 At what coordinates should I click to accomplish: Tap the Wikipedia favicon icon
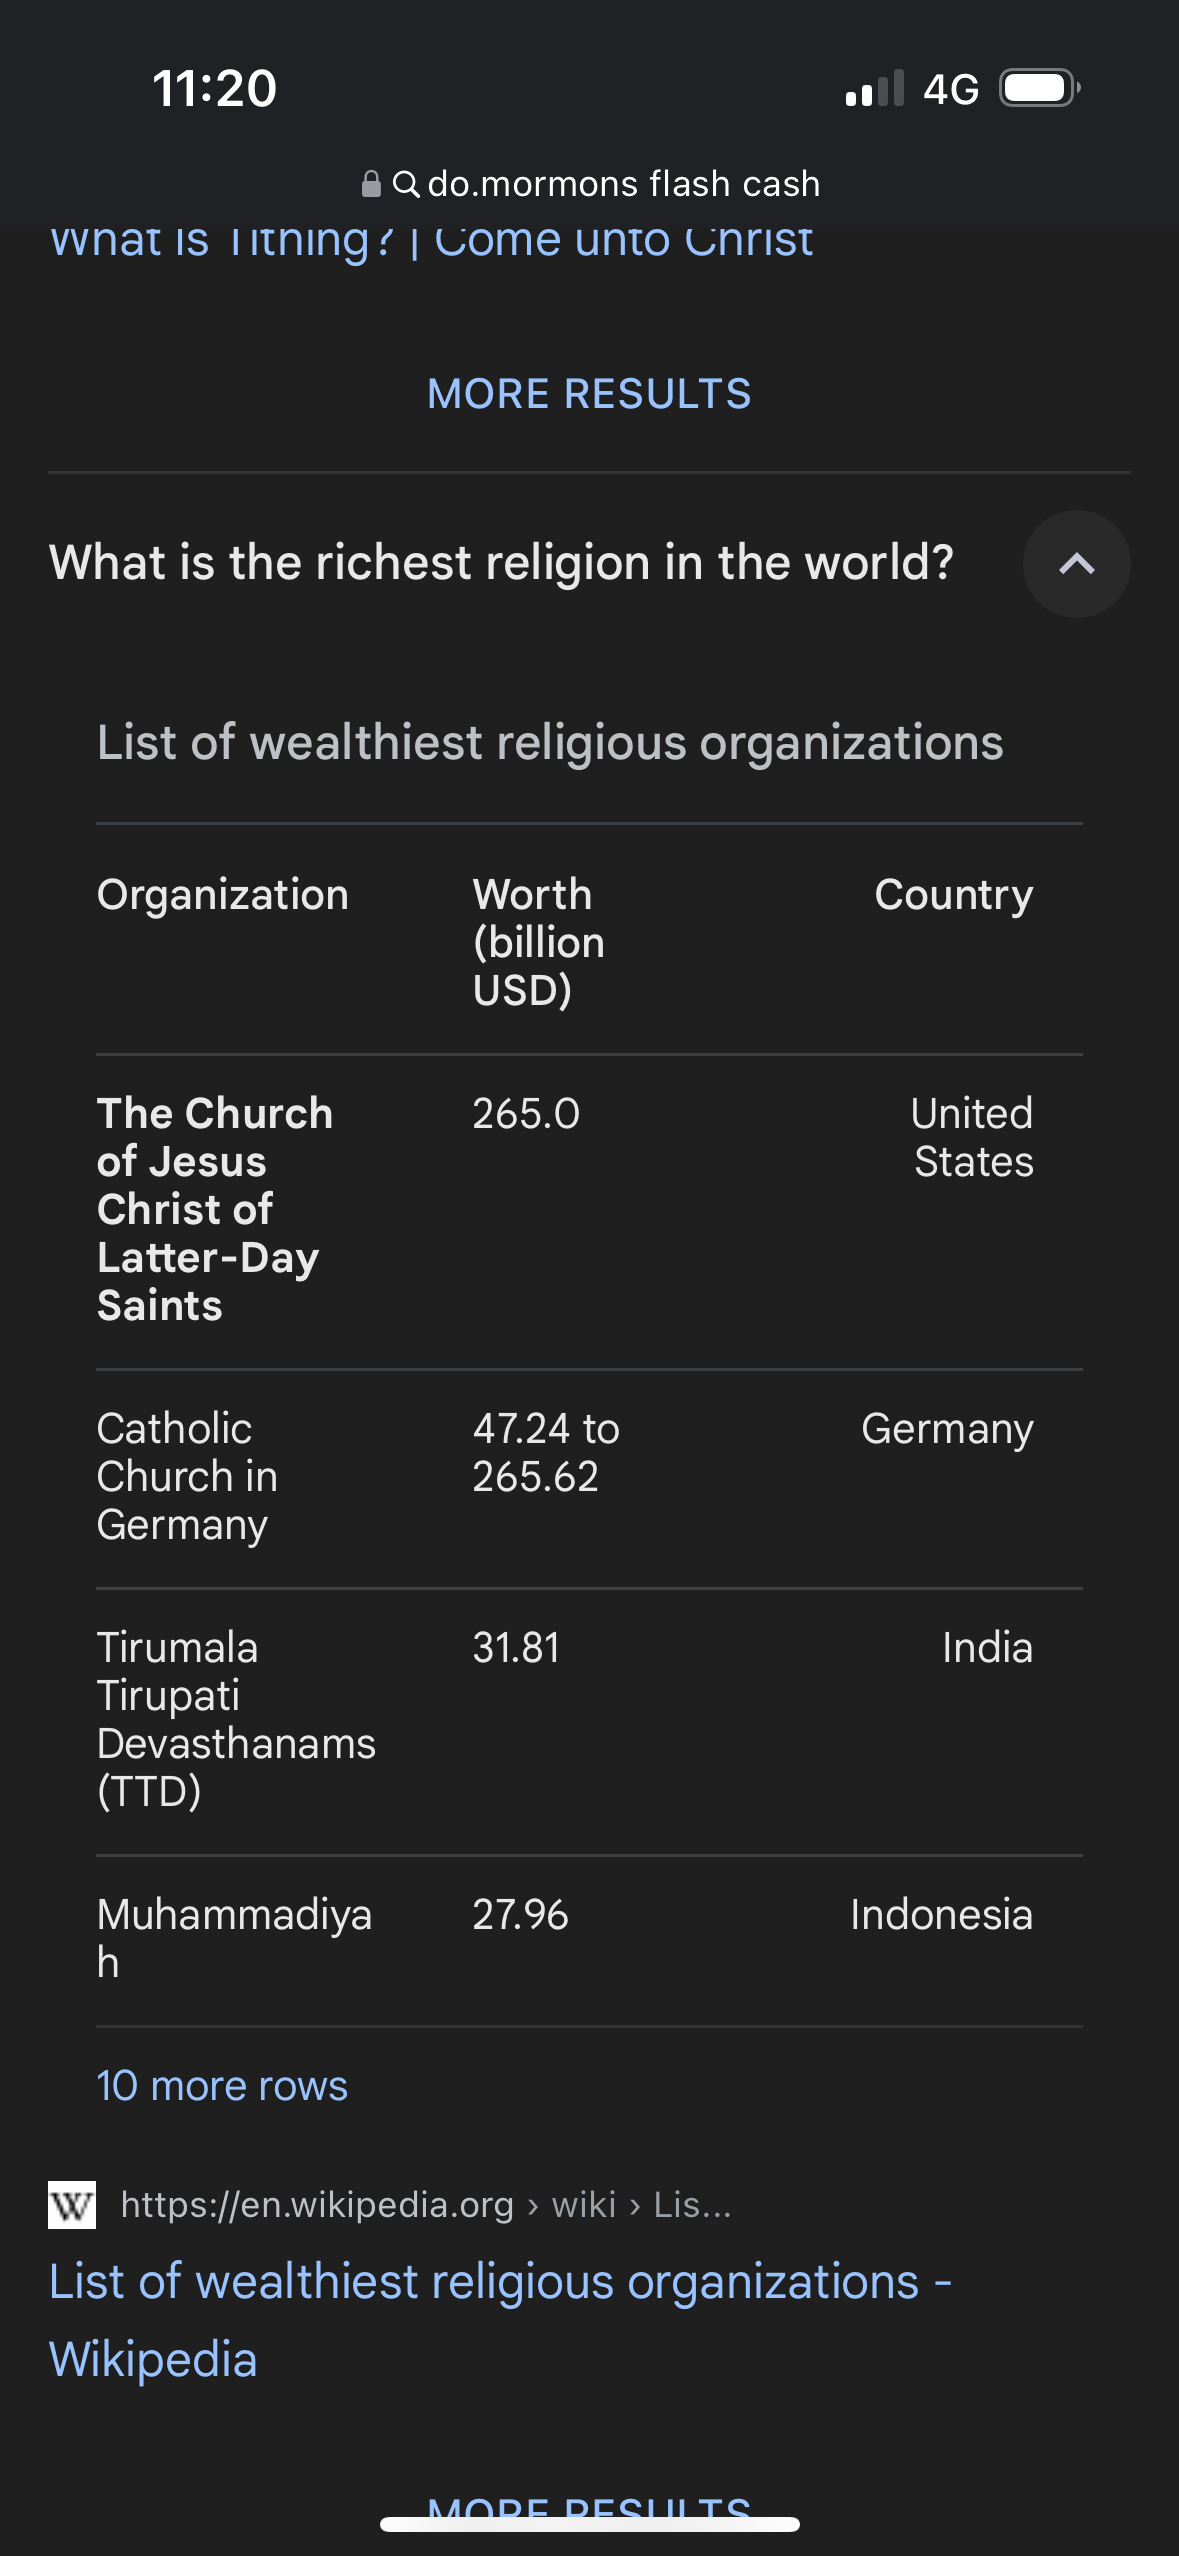coord(72,2204)
